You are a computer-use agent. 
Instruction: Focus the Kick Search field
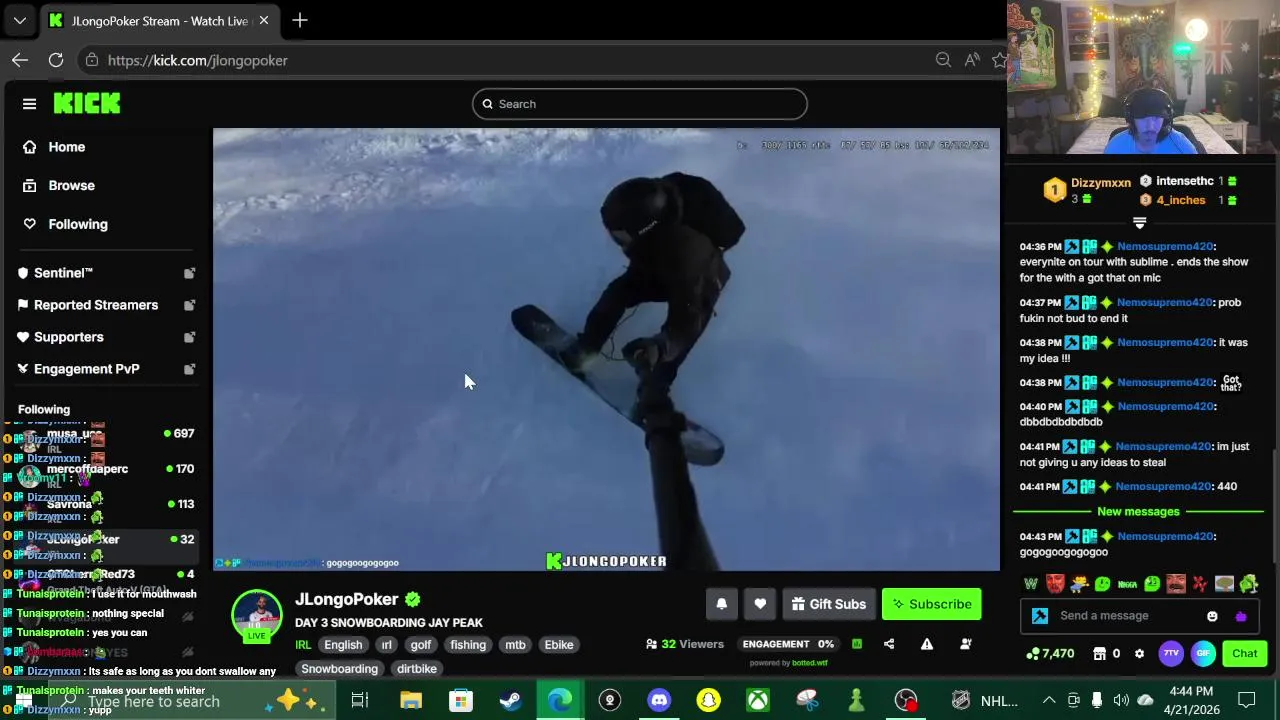coord(640,104)
